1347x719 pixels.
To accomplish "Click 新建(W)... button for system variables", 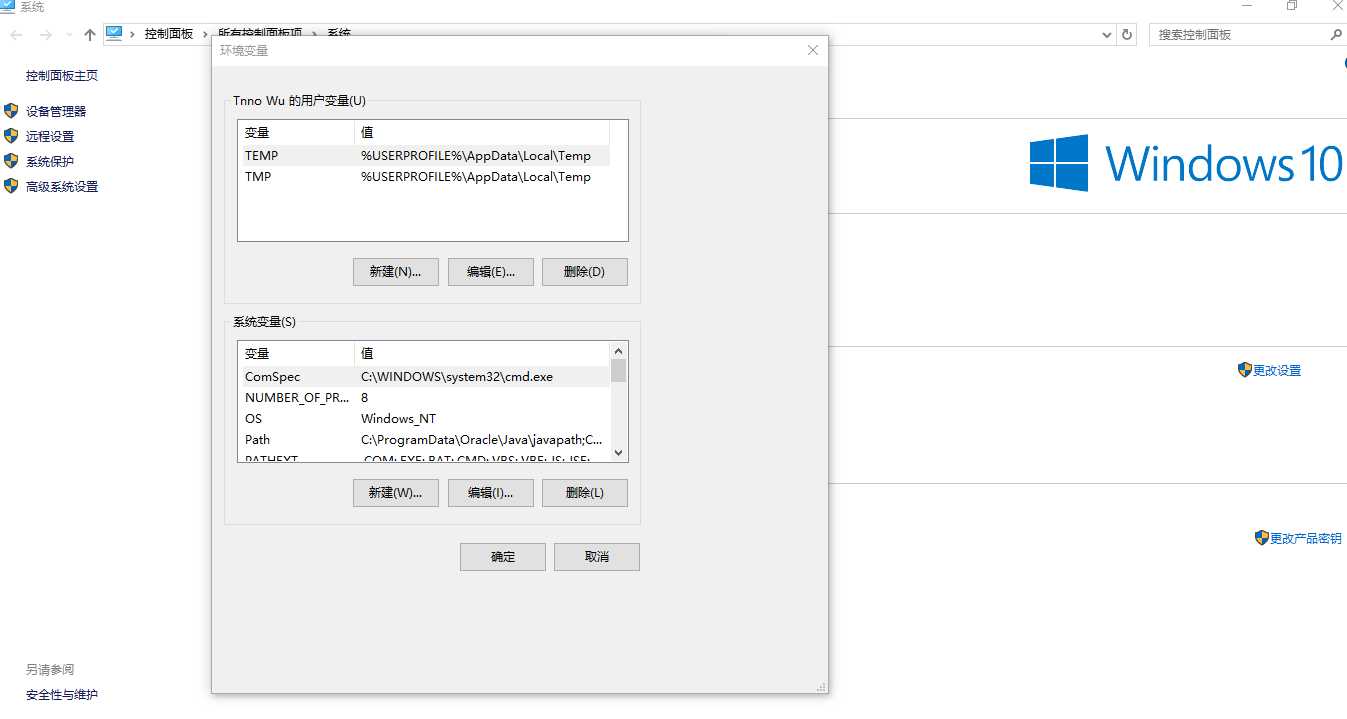I will 396,493.
